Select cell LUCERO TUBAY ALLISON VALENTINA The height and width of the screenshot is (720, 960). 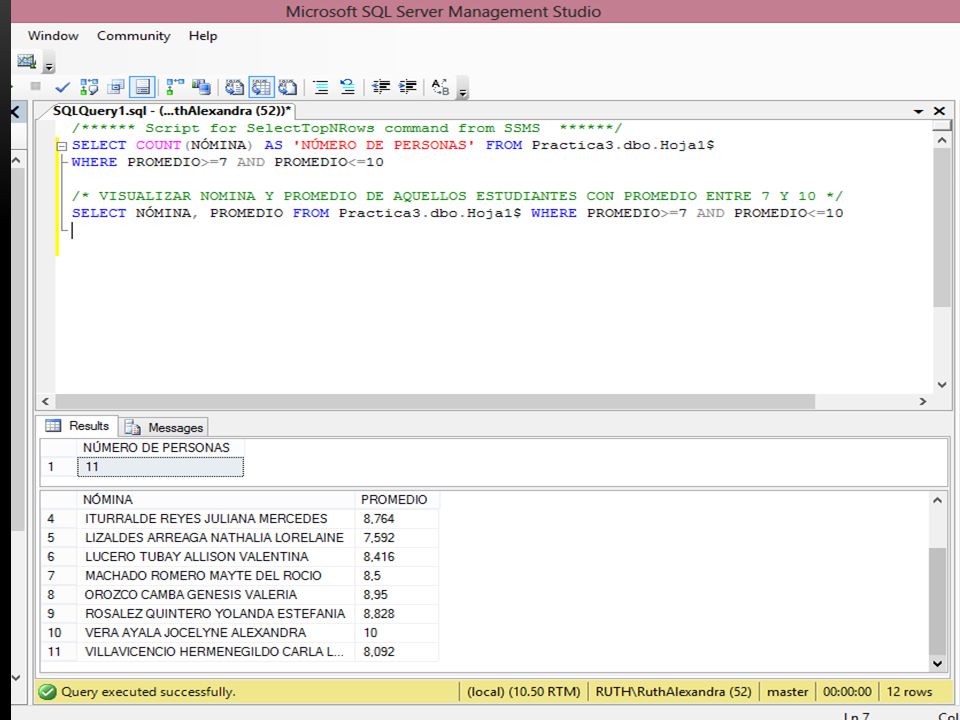coord(216,557)
